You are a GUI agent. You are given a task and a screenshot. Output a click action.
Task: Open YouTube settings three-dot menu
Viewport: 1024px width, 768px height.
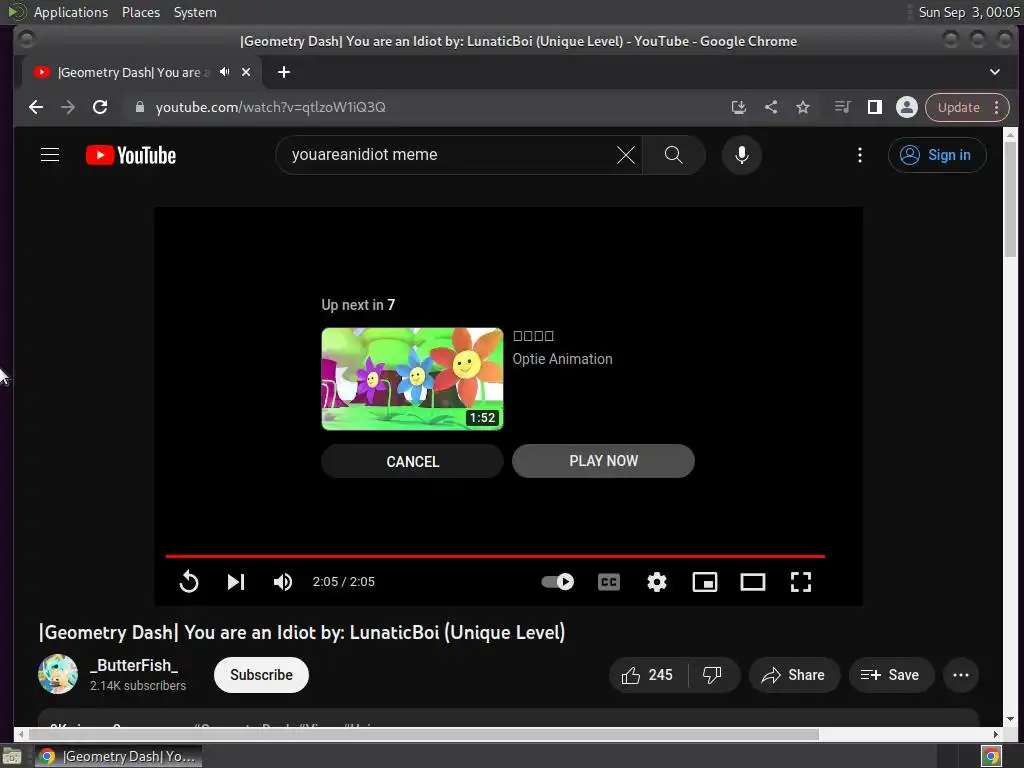pos(859,155)
